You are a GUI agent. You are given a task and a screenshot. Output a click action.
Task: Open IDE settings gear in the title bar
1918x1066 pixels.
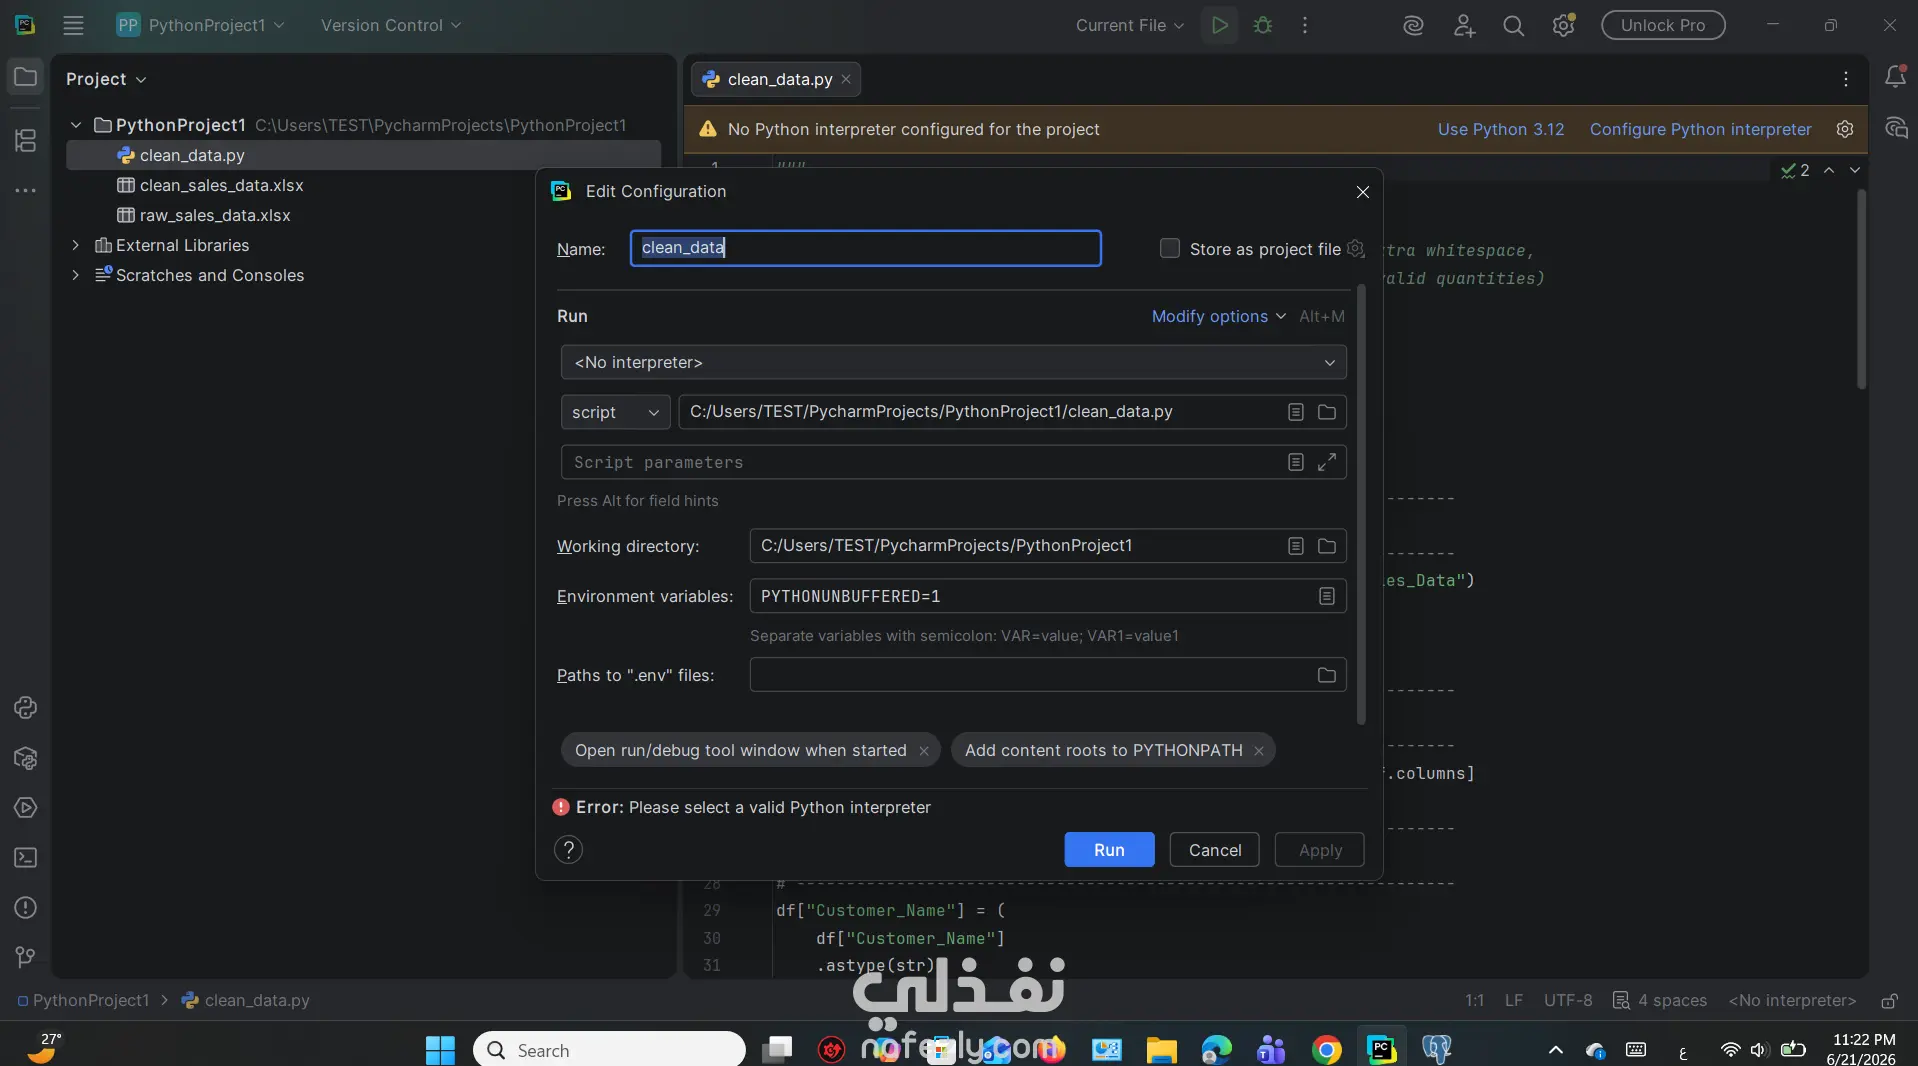(1564, 26)
